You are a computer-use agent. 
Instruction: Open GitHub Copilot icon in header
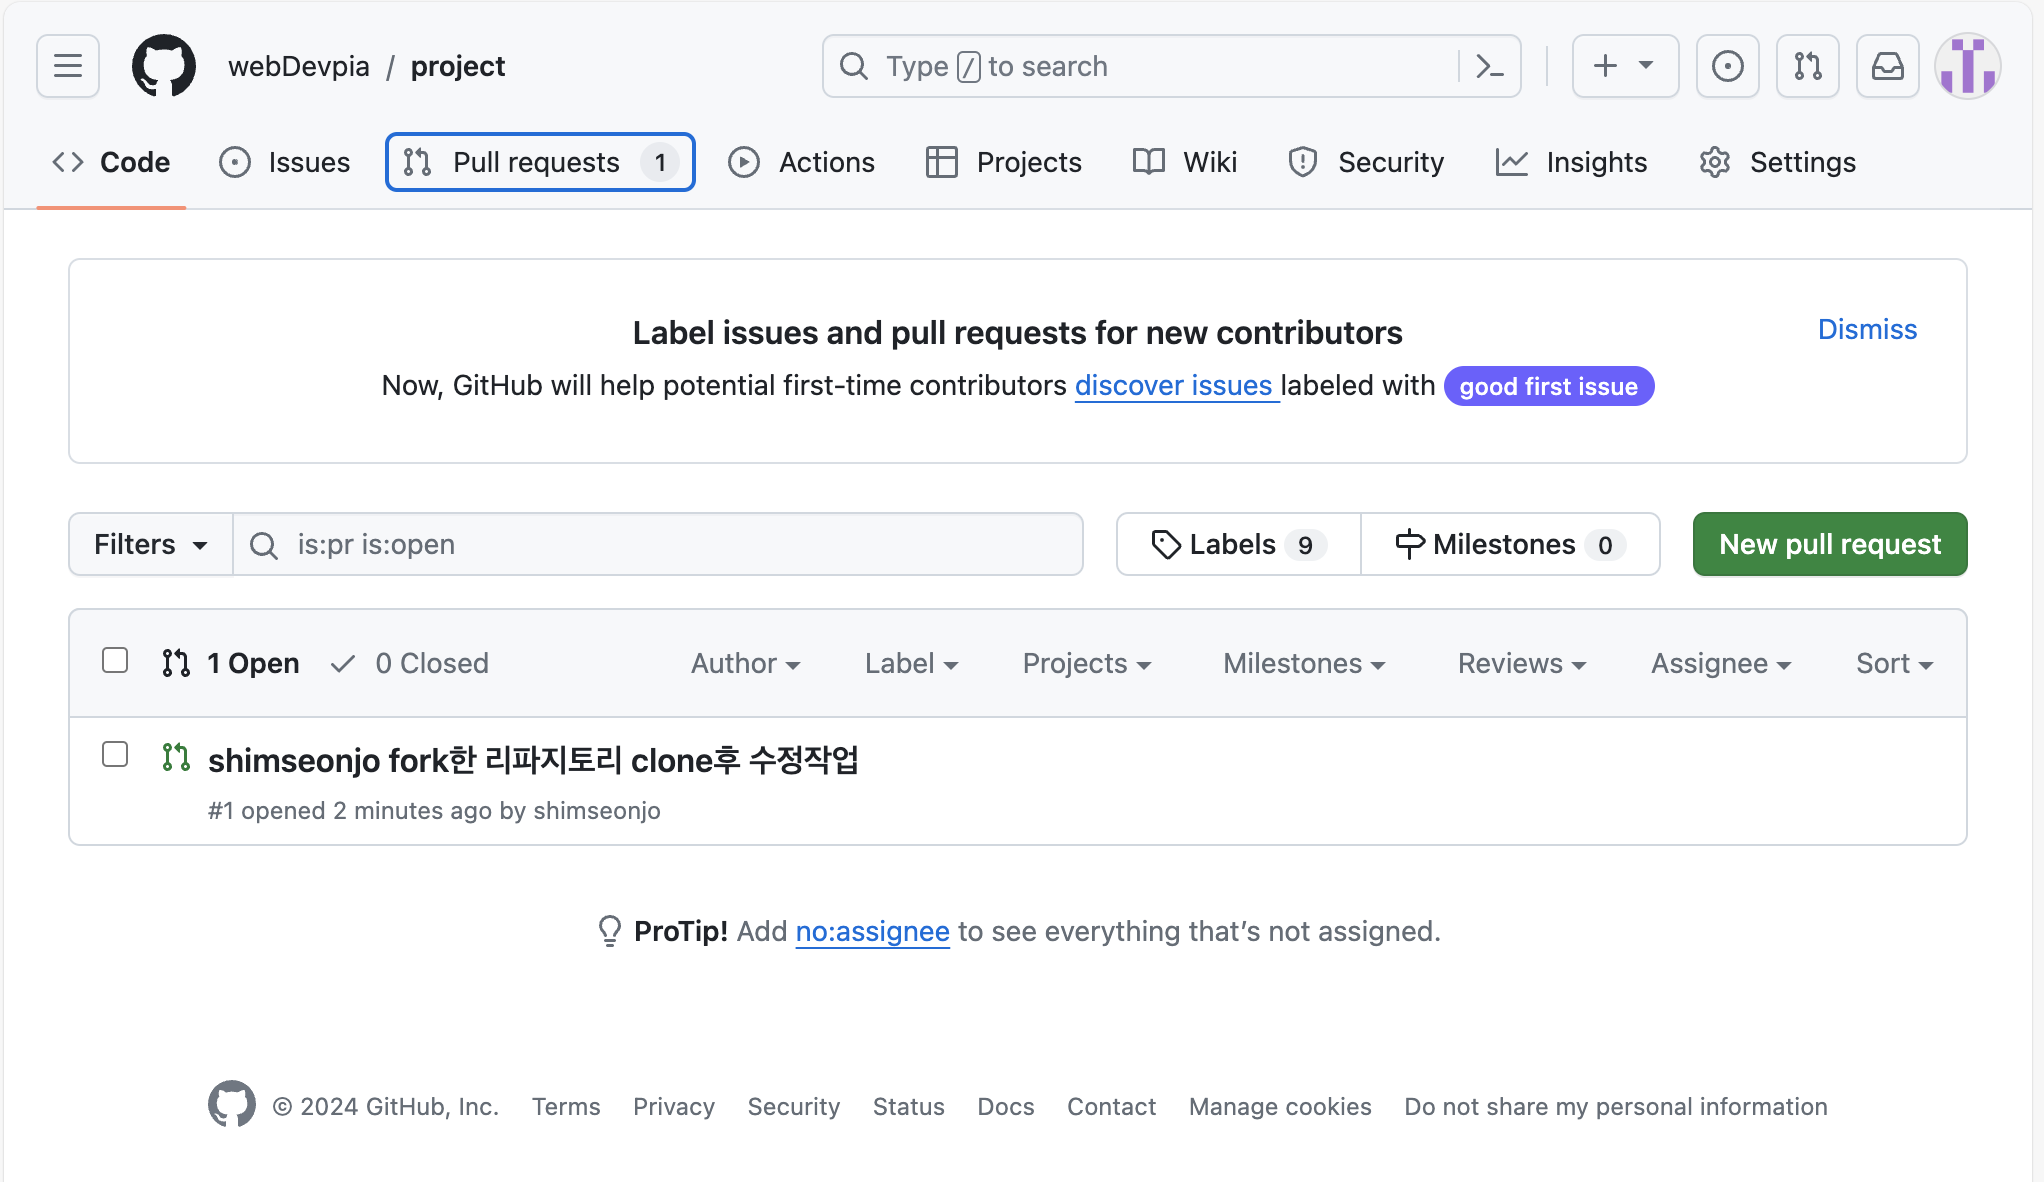1727,66
